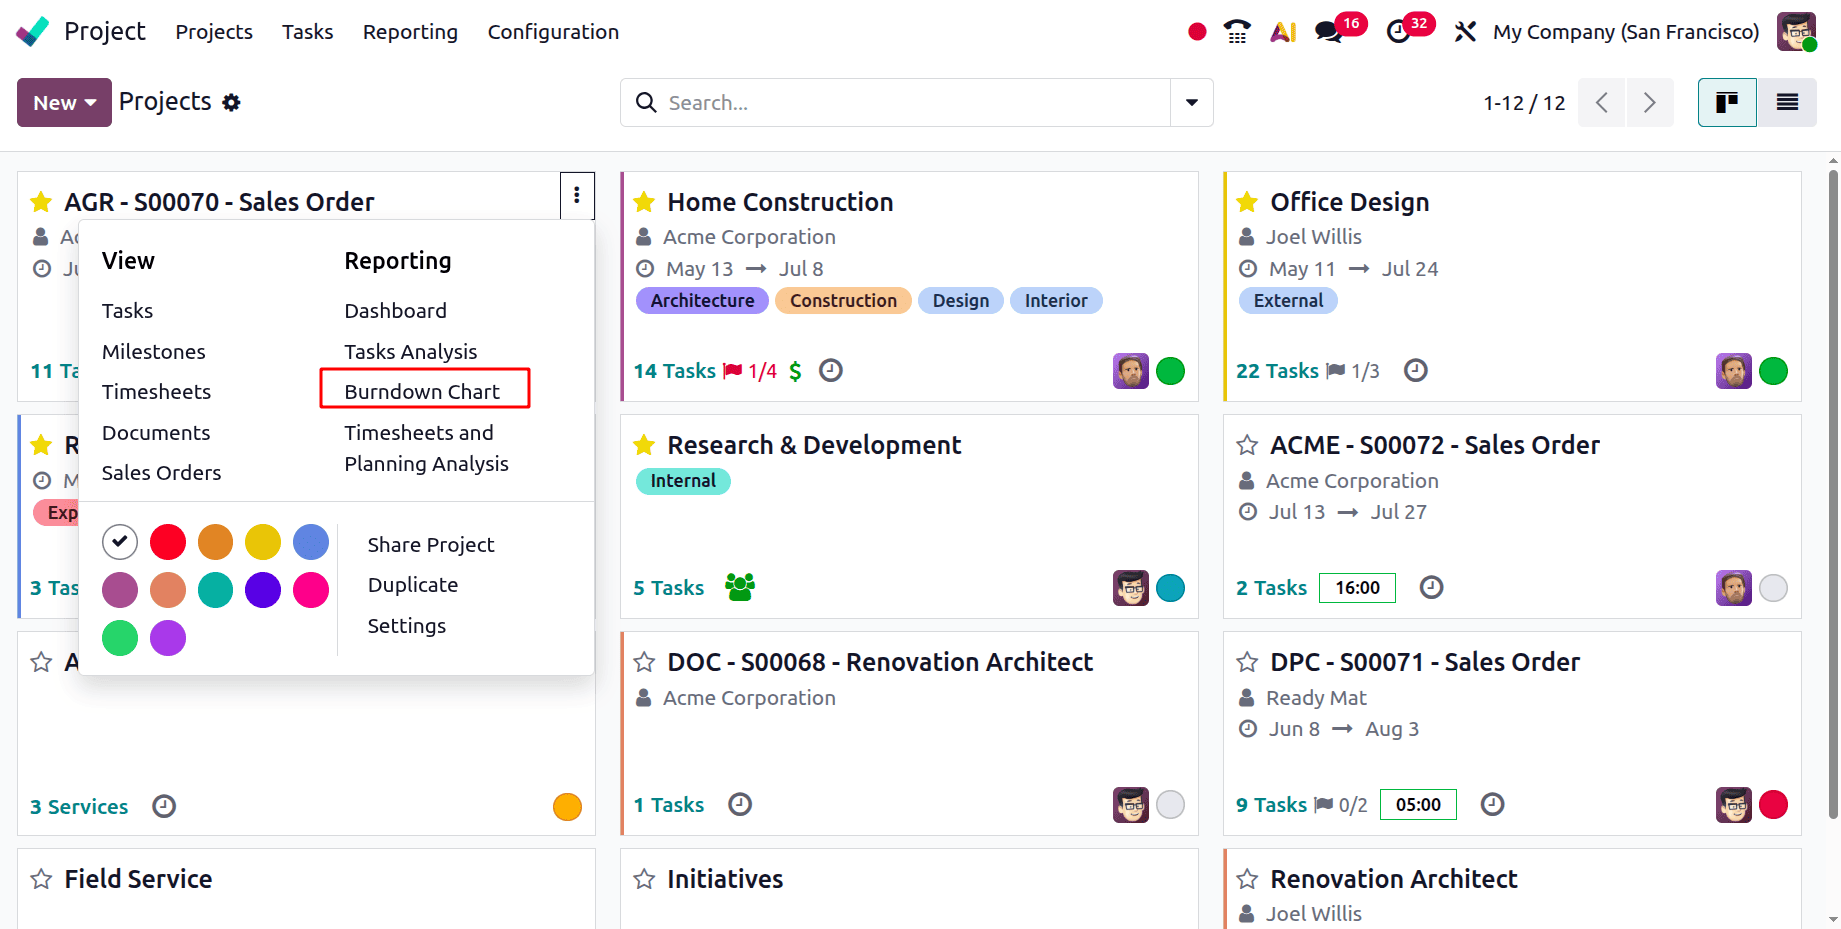Click the dollar sign icon on Home Construction
Viewport: 1841px width, 929px height.
[x=795, y=371]
